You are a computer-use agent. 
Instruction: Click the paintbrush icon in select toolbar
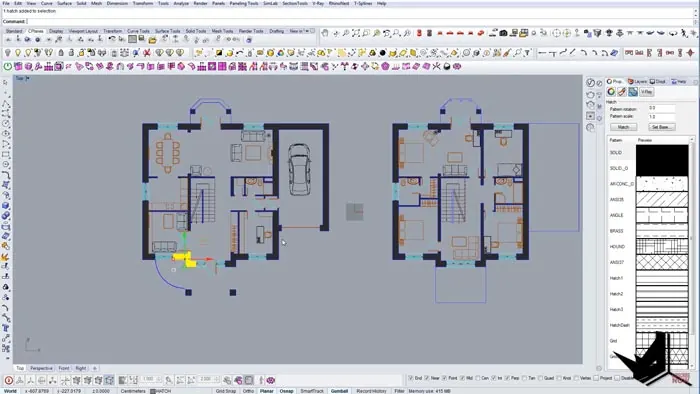(507, 53)
